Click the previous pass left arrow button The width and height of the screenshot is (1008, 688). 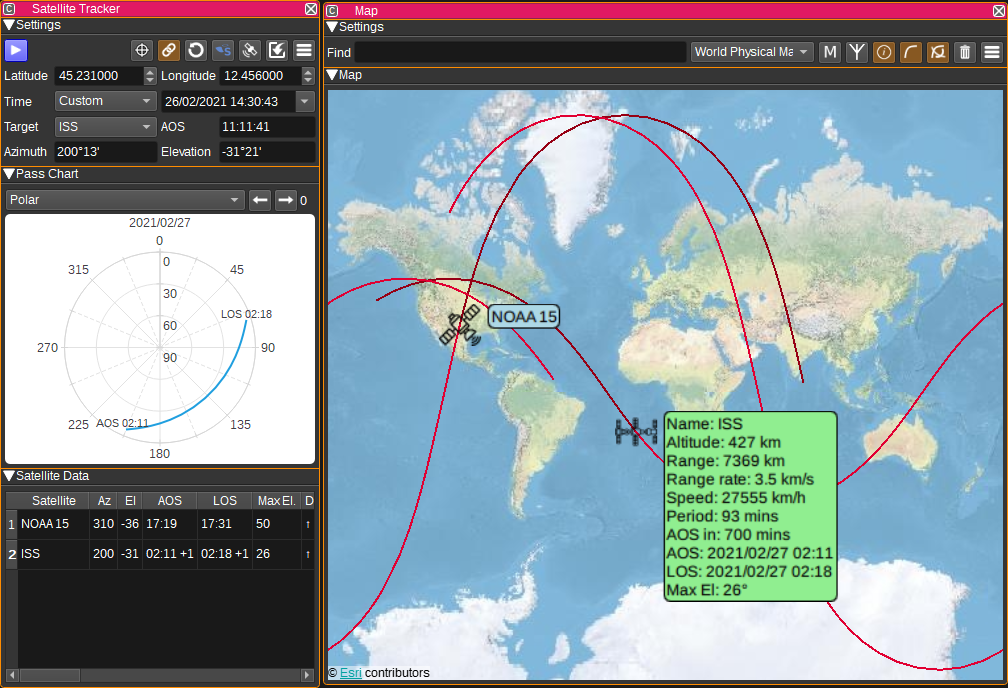[260, 200]
